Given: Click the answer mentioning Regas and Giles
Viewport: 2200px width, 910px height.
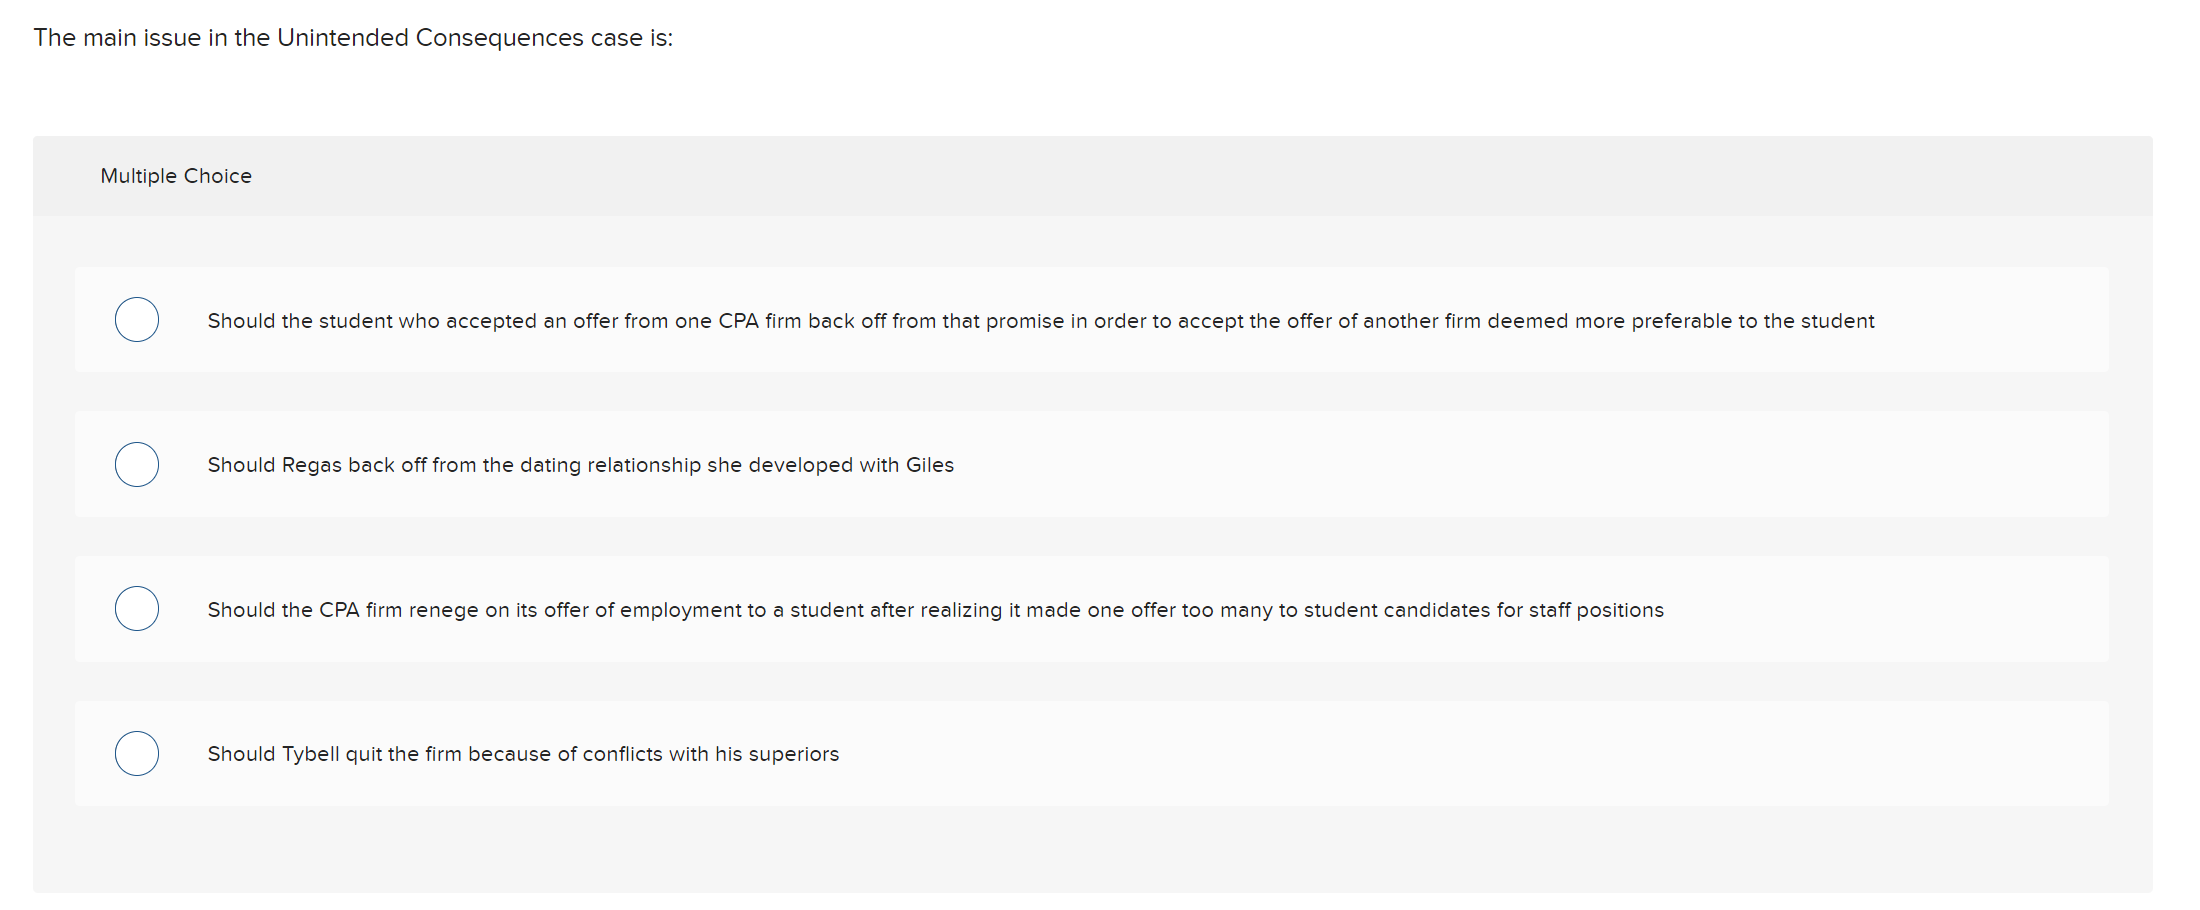Looking at the screenshot, I should click(580, 464).
